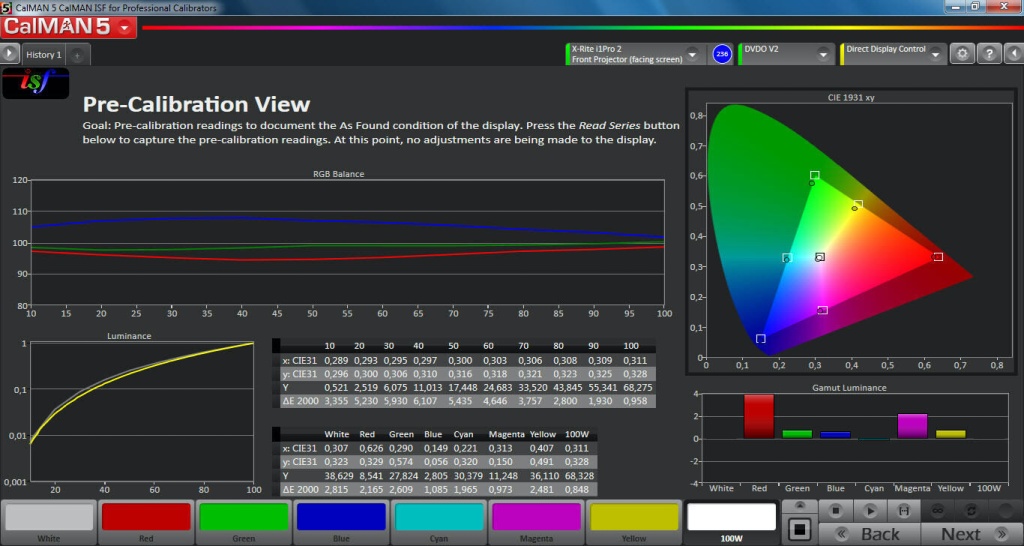
Task: Select the 10 column header in the grayscale table
Action: pos(329,345)
